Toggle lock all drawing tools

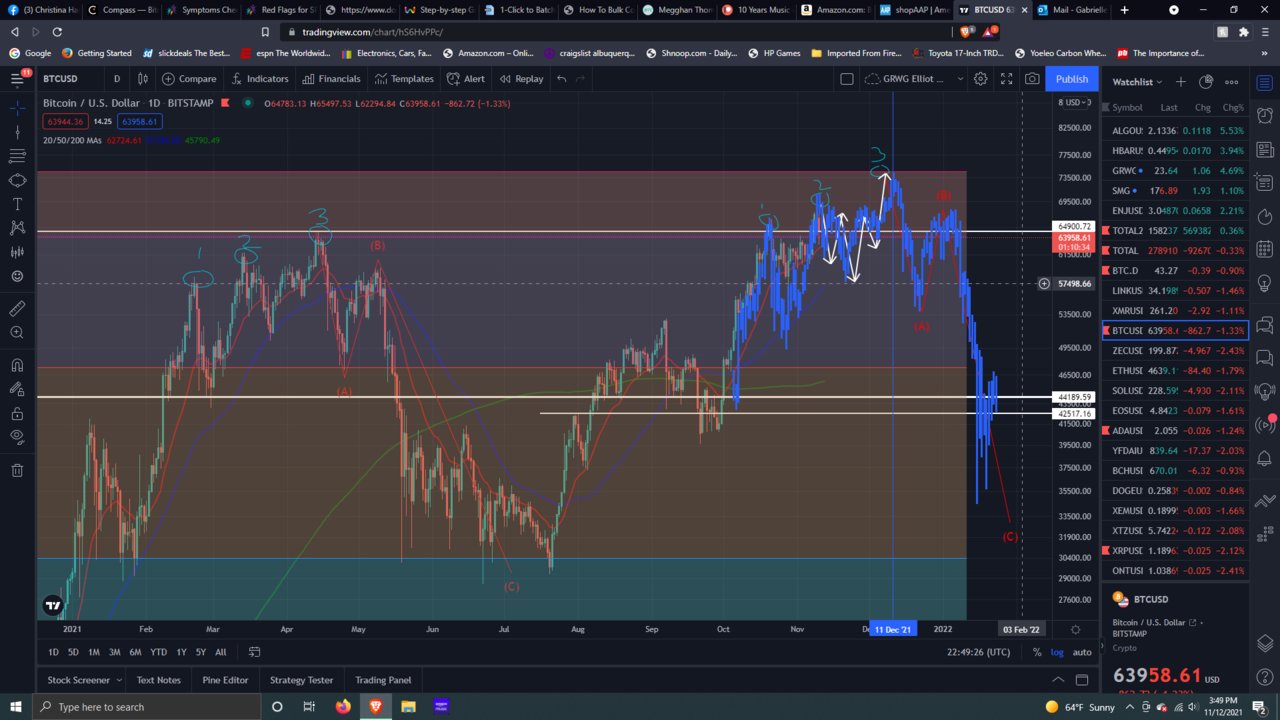click(x=17, y=413)
